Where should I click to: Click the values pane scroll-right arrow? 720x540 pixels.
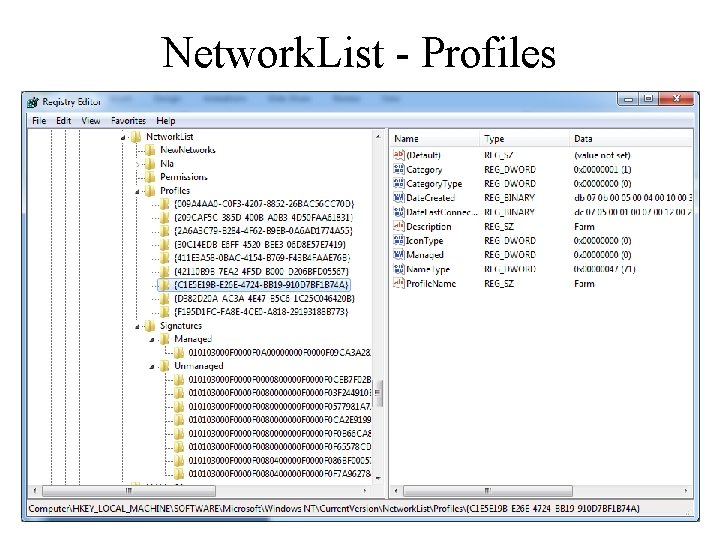686,491
